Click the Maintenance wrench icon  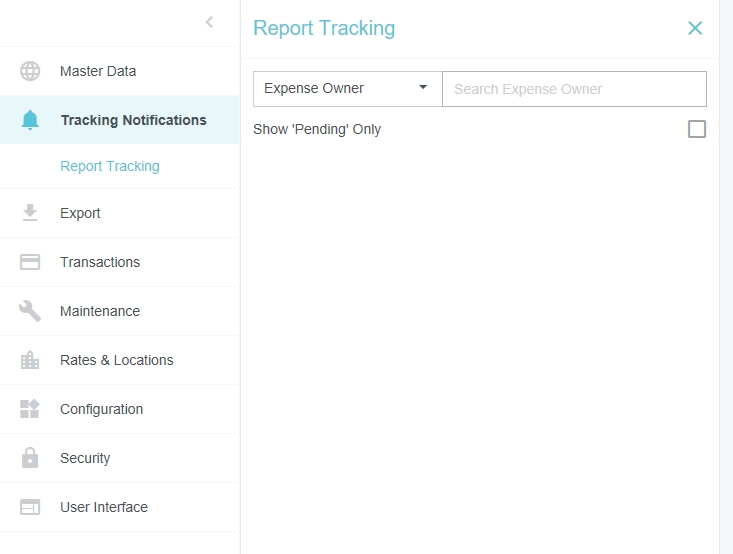point(30,311)
